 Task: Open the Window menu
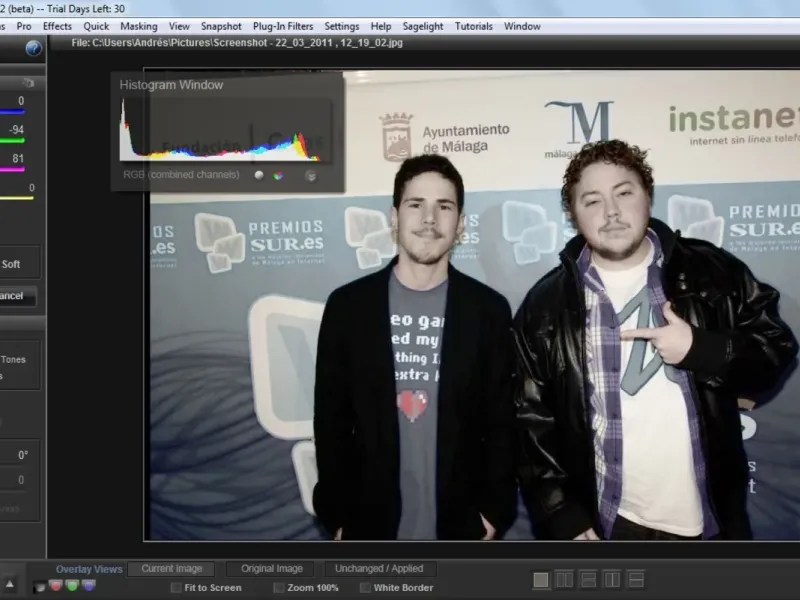coord(522,27)
